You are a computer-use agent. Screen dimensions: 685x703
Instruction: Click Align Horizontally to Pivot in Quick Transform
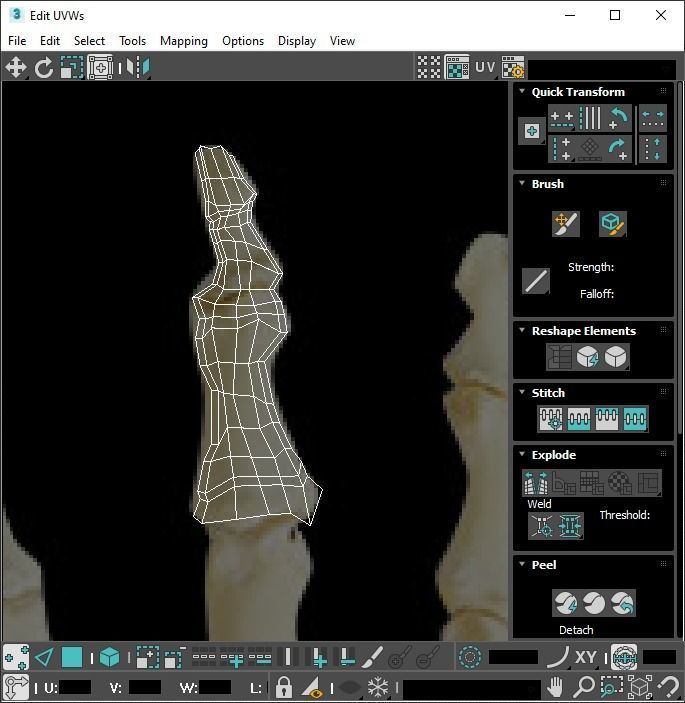[562, 118]
